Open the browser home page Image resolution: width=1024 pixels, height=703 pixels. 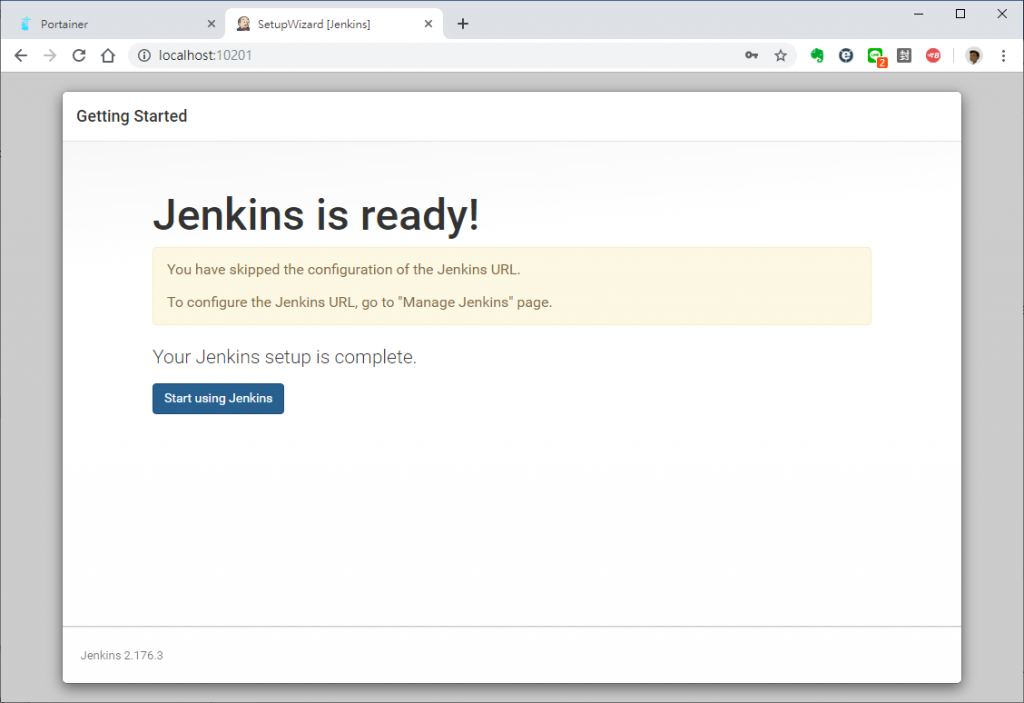(x=108, y=56)
